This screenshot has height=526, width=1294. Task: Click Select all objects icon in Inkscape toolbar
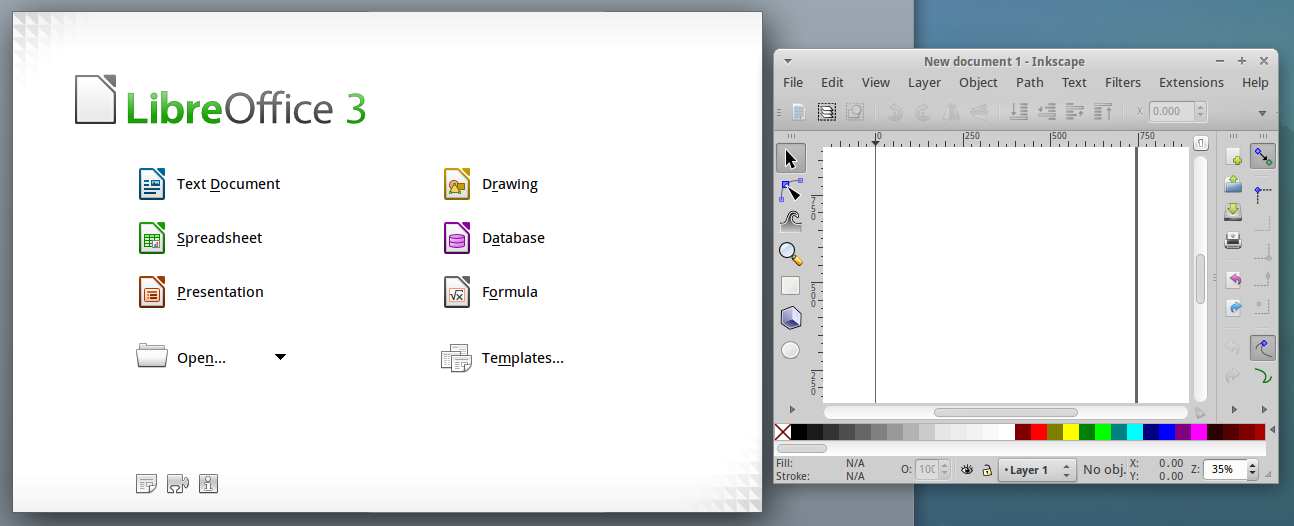point(799,112)
